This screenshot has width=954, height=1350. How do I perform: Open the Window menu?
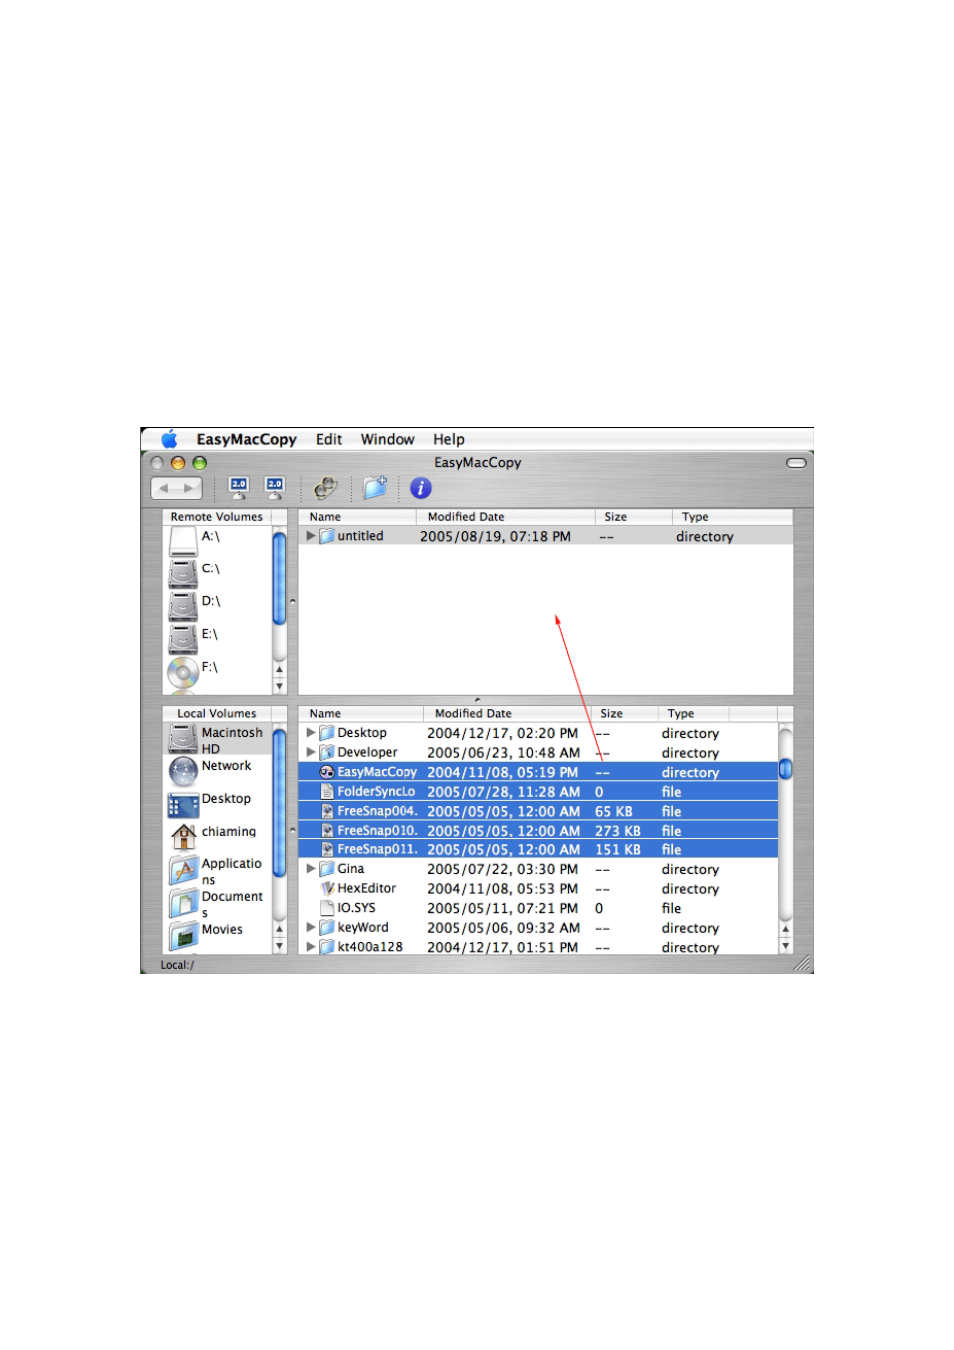[387, 439]
